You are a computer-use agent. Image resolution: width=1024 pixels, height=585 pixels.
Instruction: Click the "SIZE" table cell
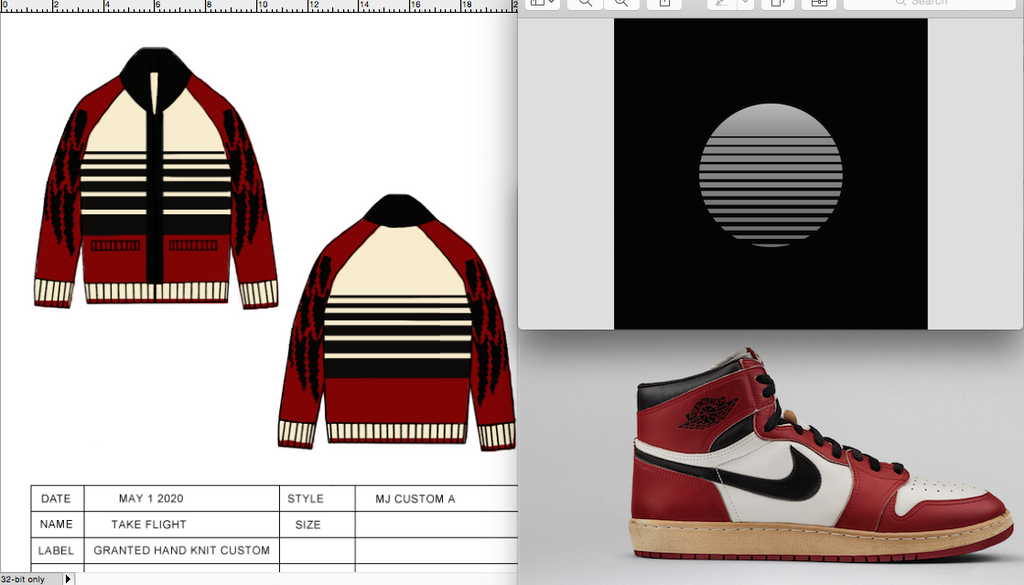click(317, 524)
